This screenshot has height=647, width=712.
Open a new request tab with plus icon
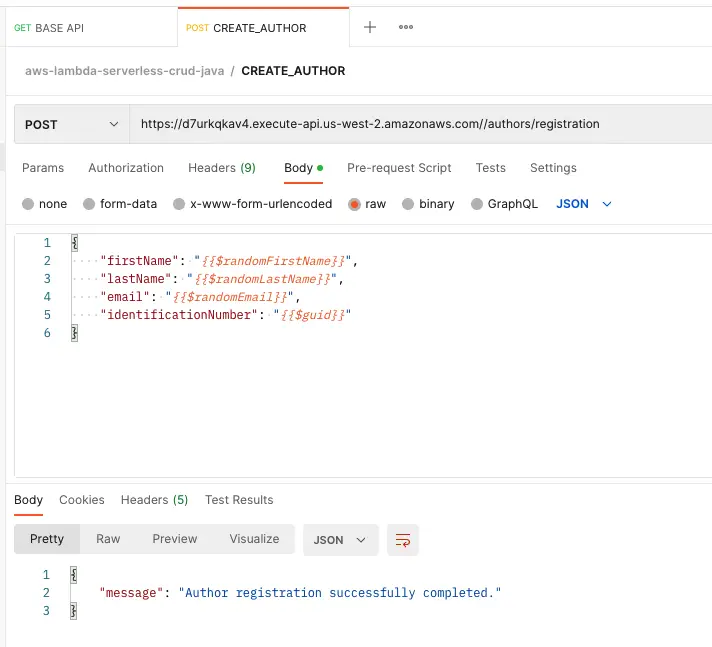[x=370, y=27]
